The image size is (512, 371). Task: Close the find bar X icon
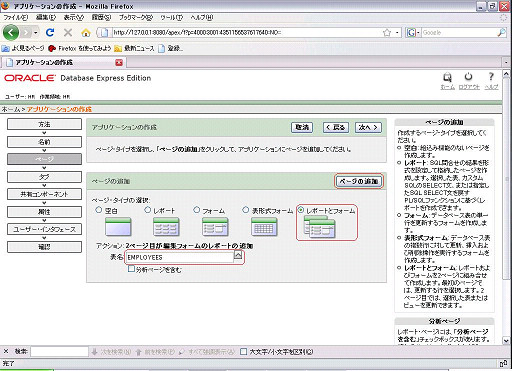click(x=6, y=351)
